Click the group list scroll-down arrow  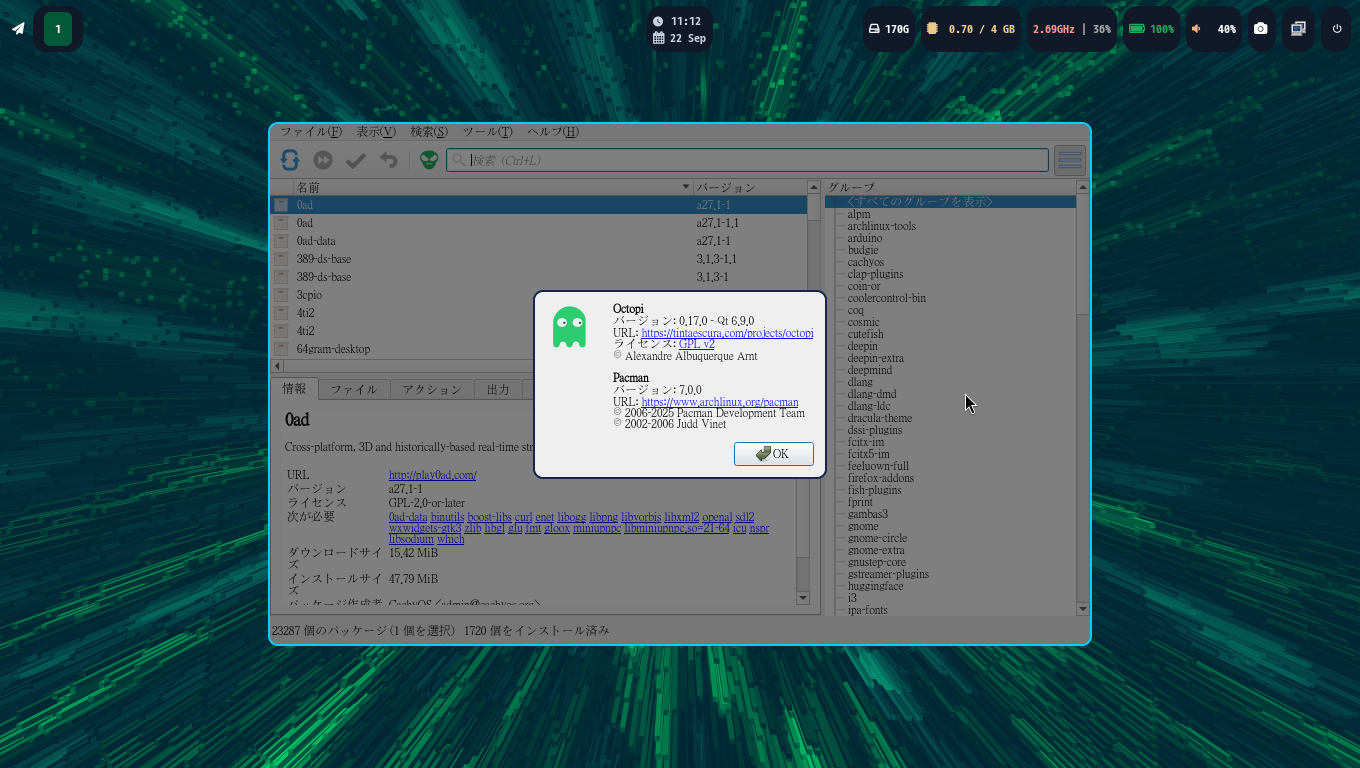(1082, 609)
